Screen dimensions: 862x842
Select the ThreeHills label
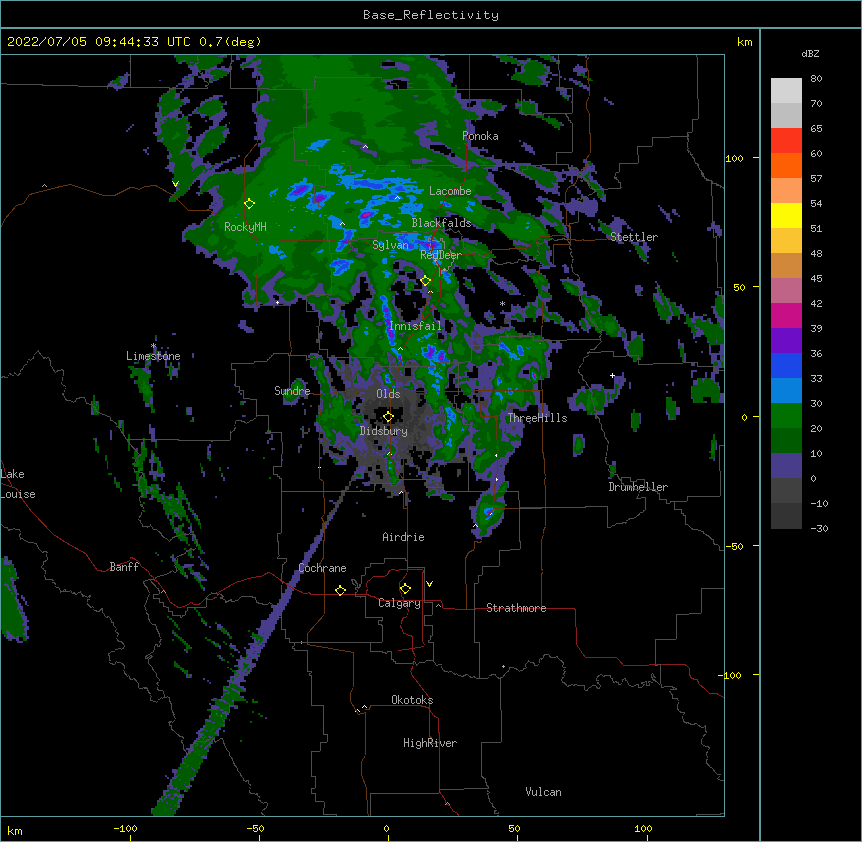click(x=537, y=418)
